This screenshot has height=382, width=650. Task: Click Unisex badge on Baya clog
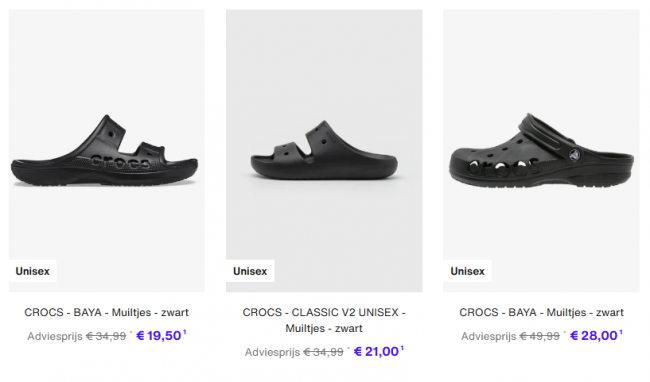click(467, 271)
